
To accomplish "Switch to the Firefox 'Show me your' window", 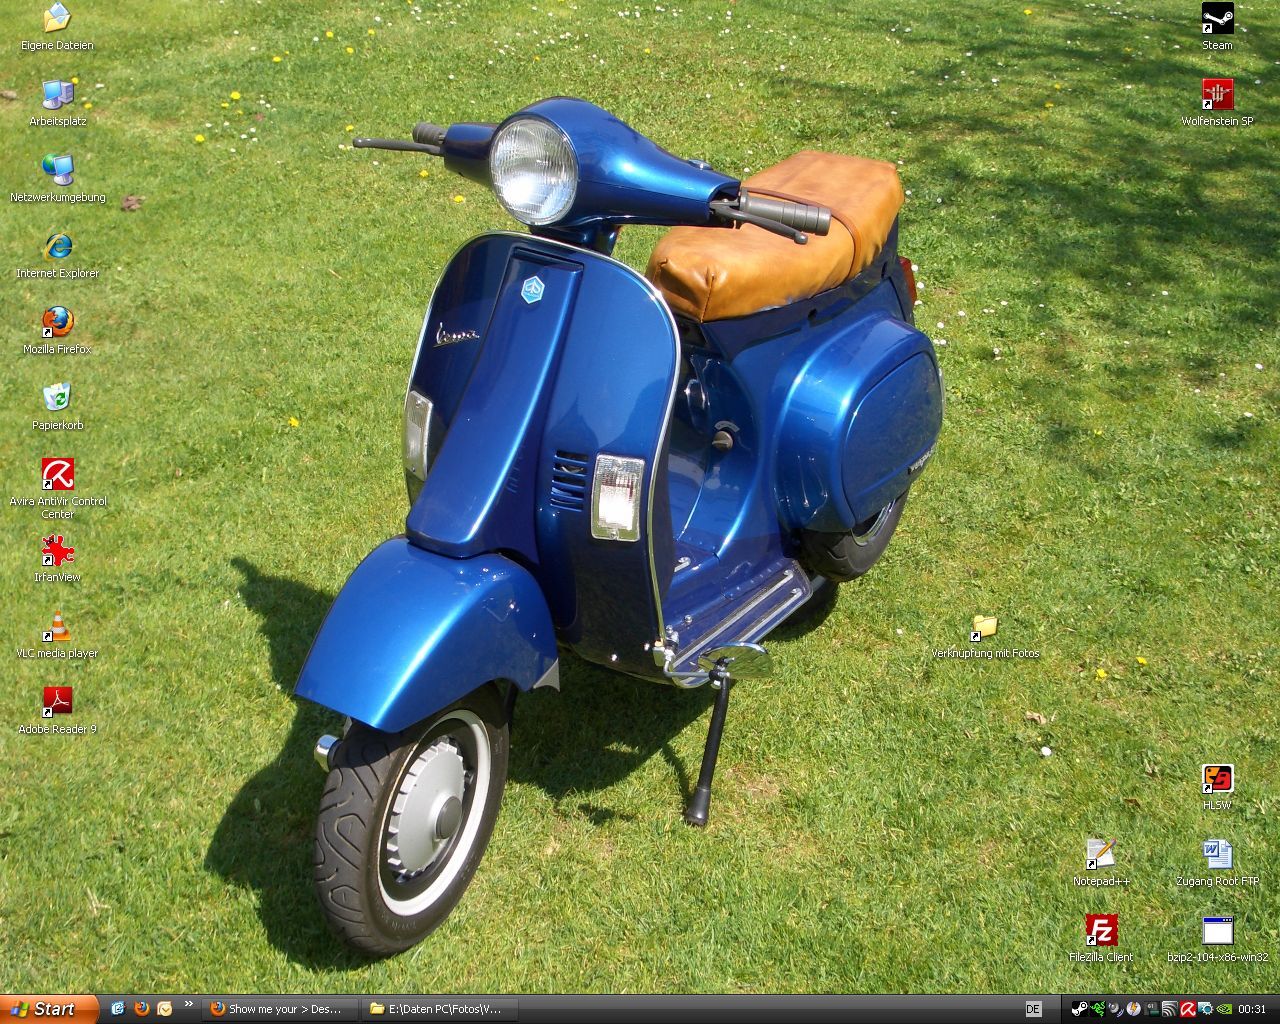I will [280, 1009].
